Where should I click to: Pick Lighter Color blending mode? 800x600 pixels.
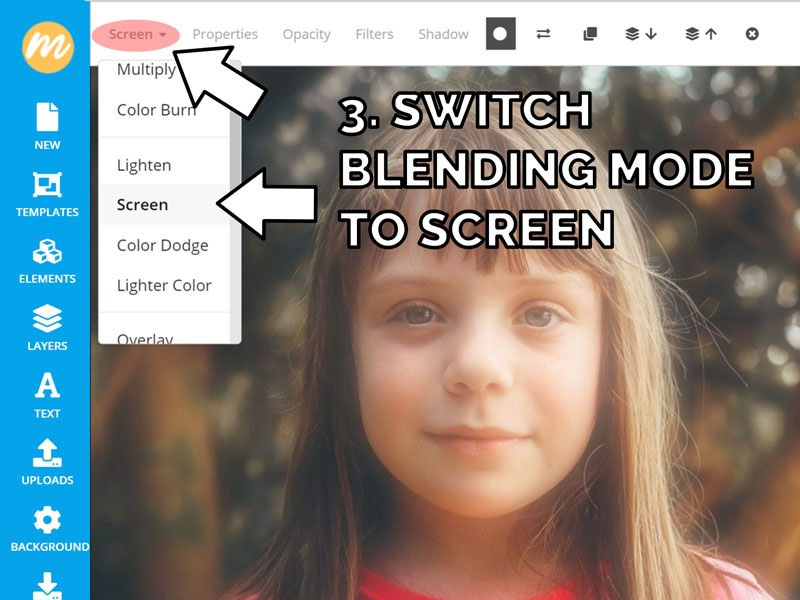coord(164,285)
